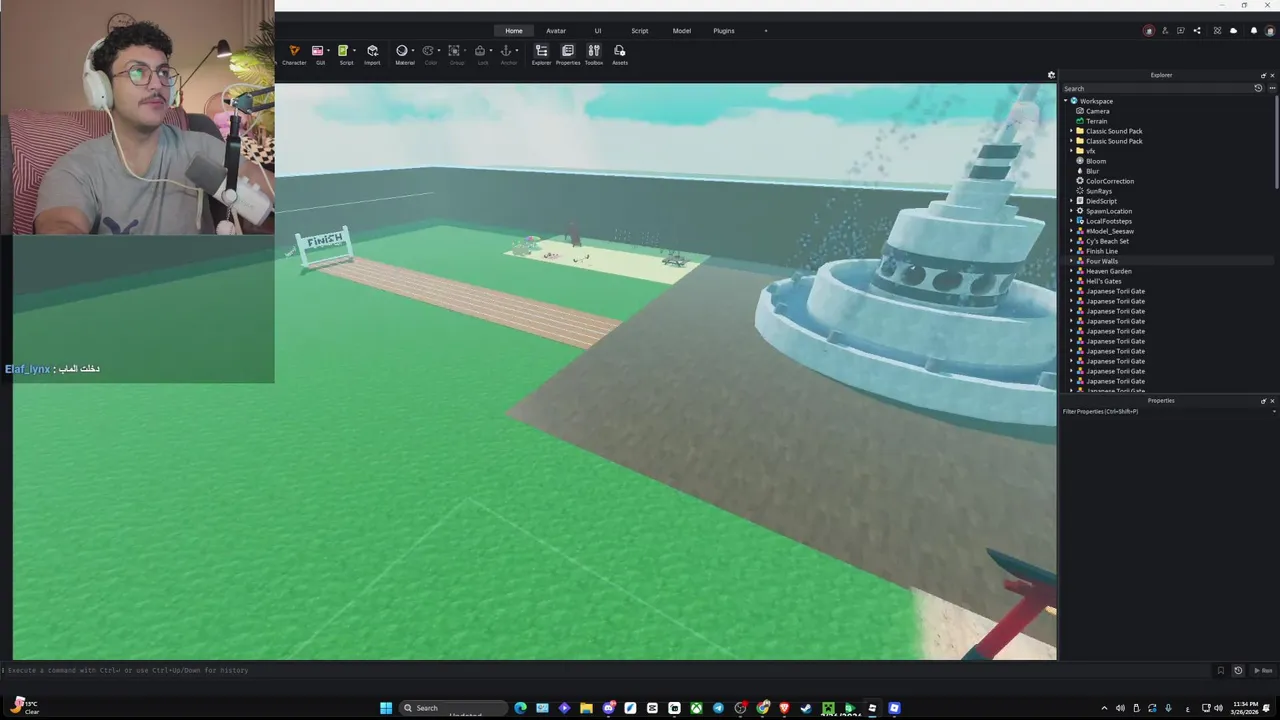
Task: Switch to the Script tab
Action: tap(639, 31)
